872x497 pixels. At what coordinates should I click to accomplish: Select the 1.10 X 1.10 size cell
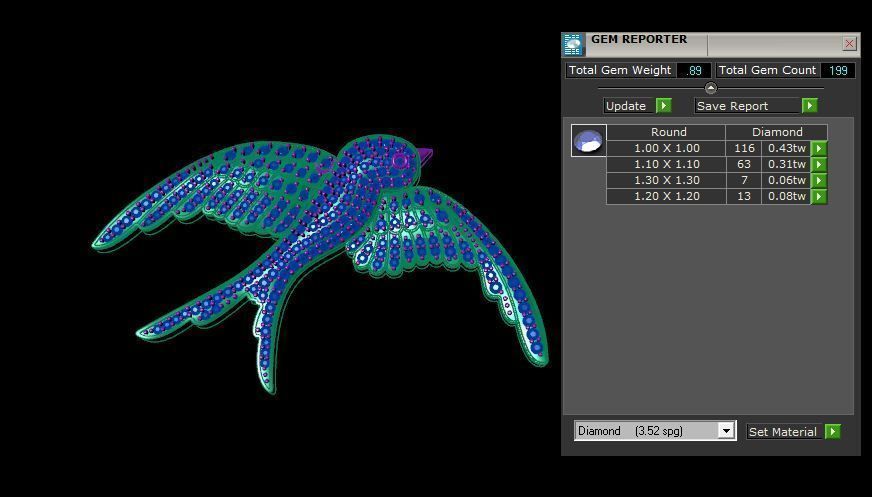tap(666, 165)
